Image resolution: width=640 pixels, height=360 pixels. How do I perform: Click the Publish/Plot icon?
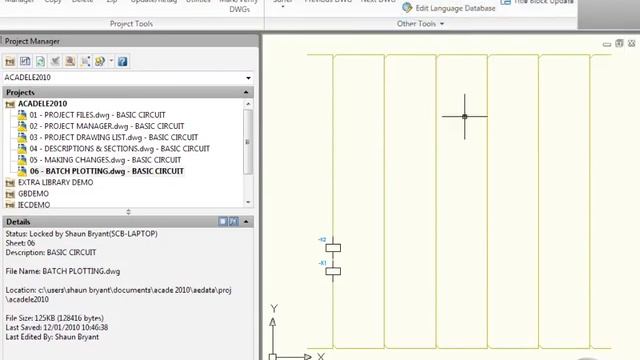click(x=100, y=62)
